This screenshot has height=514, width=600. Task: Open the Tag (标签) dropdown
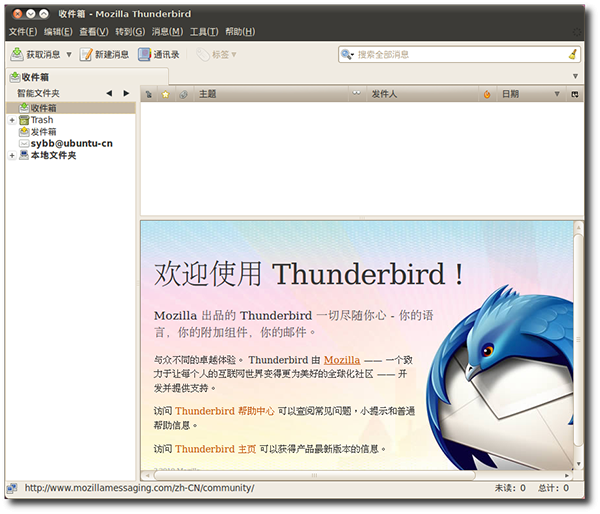[x=217, y=54]
